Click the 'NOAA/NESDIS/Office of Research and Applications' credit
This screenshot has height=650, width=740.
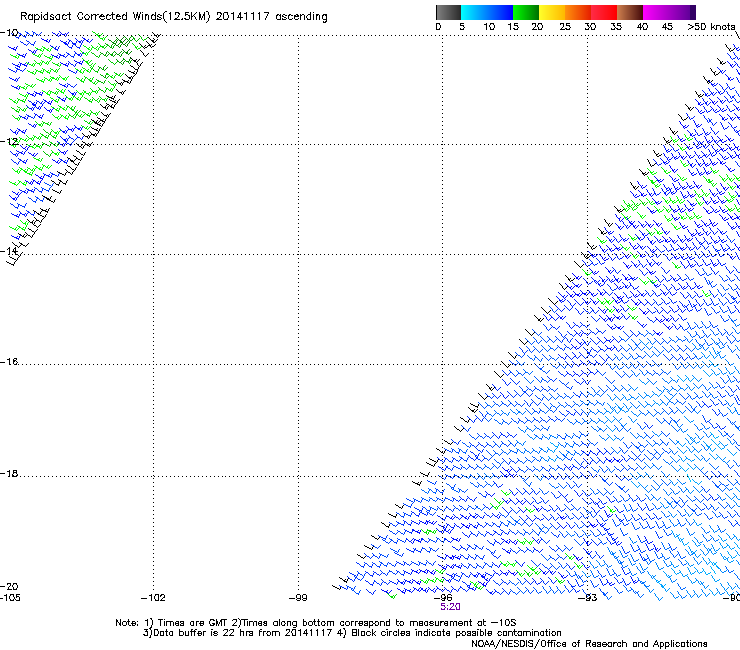pyautogui.click(x=589, y=644)
